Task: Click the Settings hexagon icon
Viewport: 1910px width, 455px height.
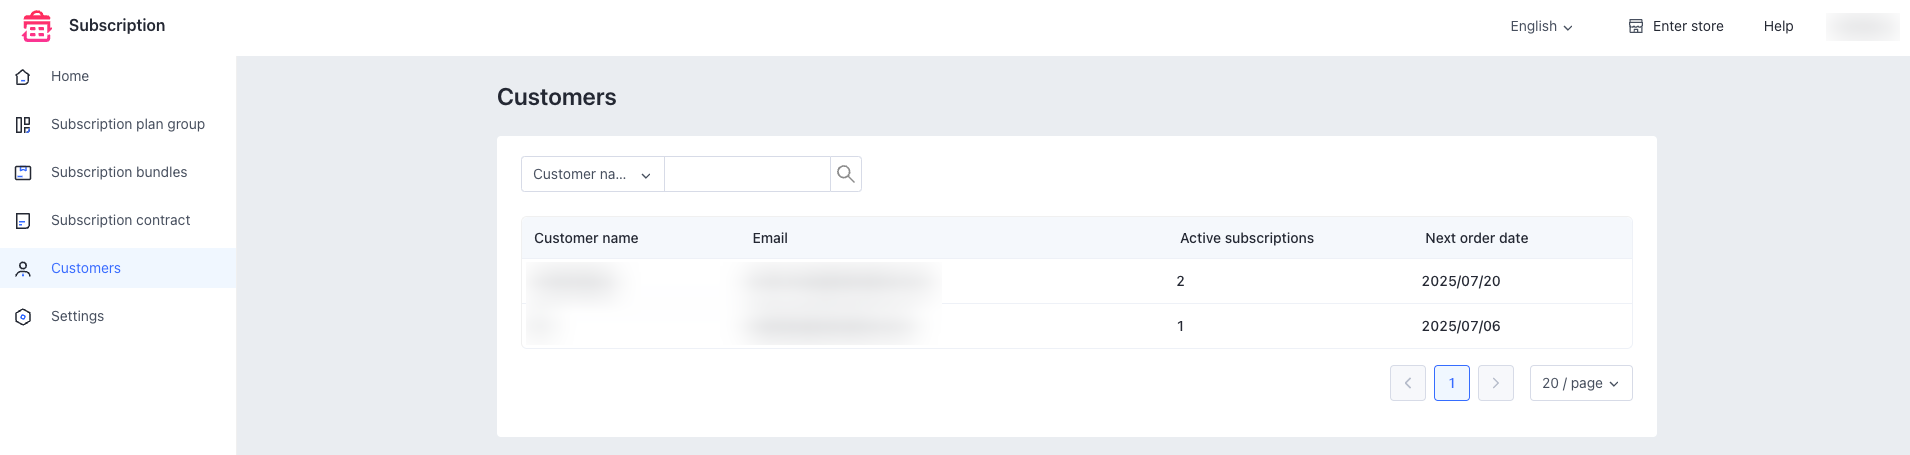Action: click(x=23, y=317)
